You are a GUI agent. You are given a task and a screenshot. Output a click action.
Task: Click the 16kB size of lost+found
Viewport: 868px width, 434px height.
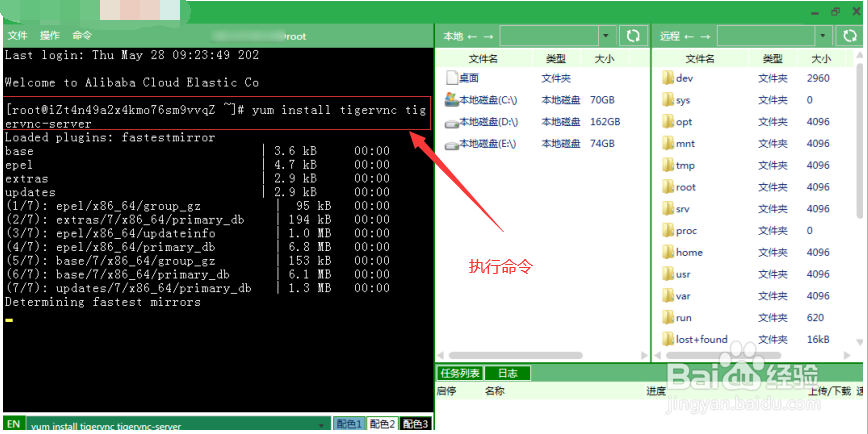click(x=818, y=339)
